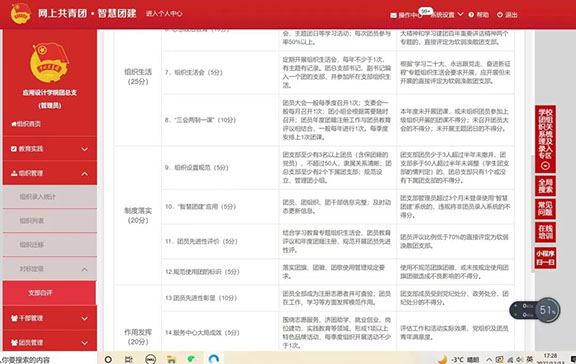This screenshot has width=576, height=364.
Task: Collapse the 组织管理 sidebar section
Action: (50, 173)
